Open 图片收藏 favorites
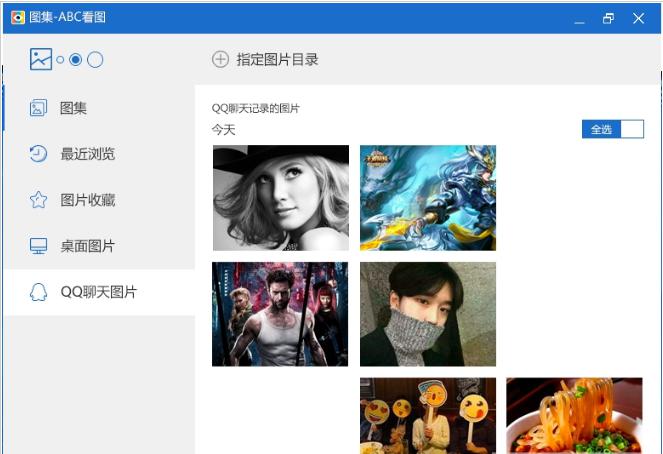Viewport: 663px width, 454px height. tap(99, 200)
